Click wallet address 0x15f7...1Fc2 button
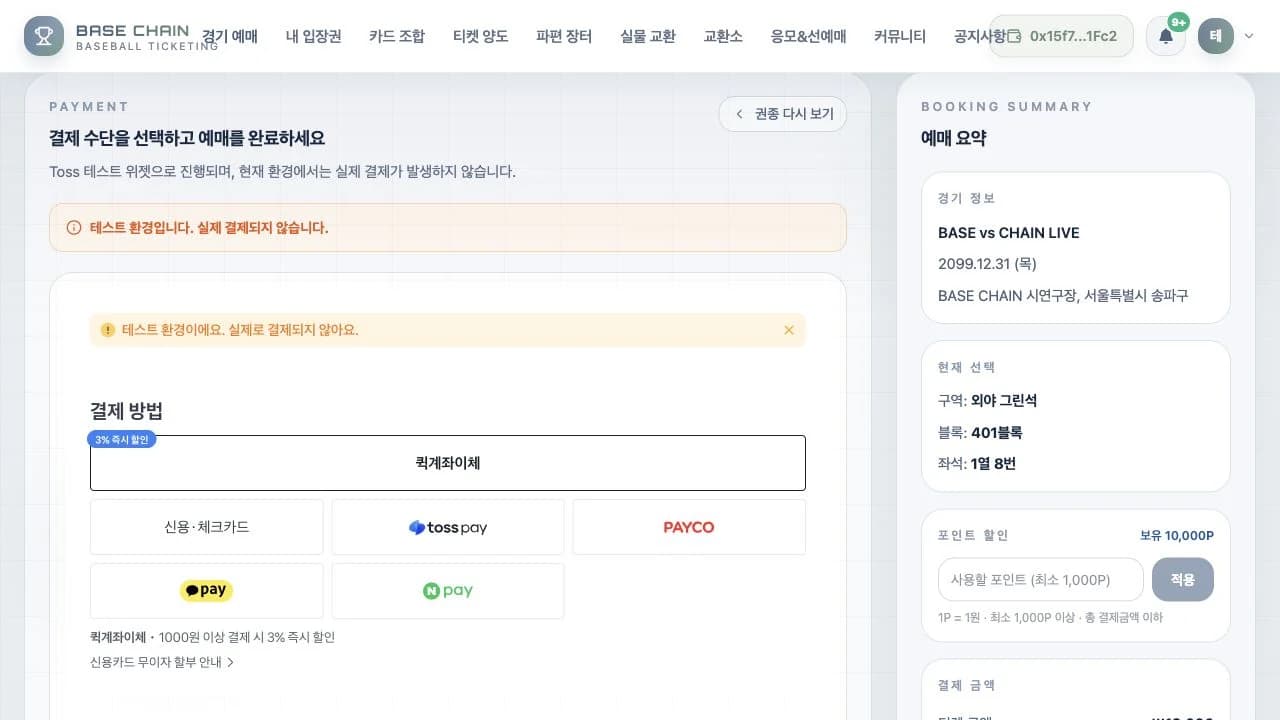1280x720 pixels. click(1061, 36)
